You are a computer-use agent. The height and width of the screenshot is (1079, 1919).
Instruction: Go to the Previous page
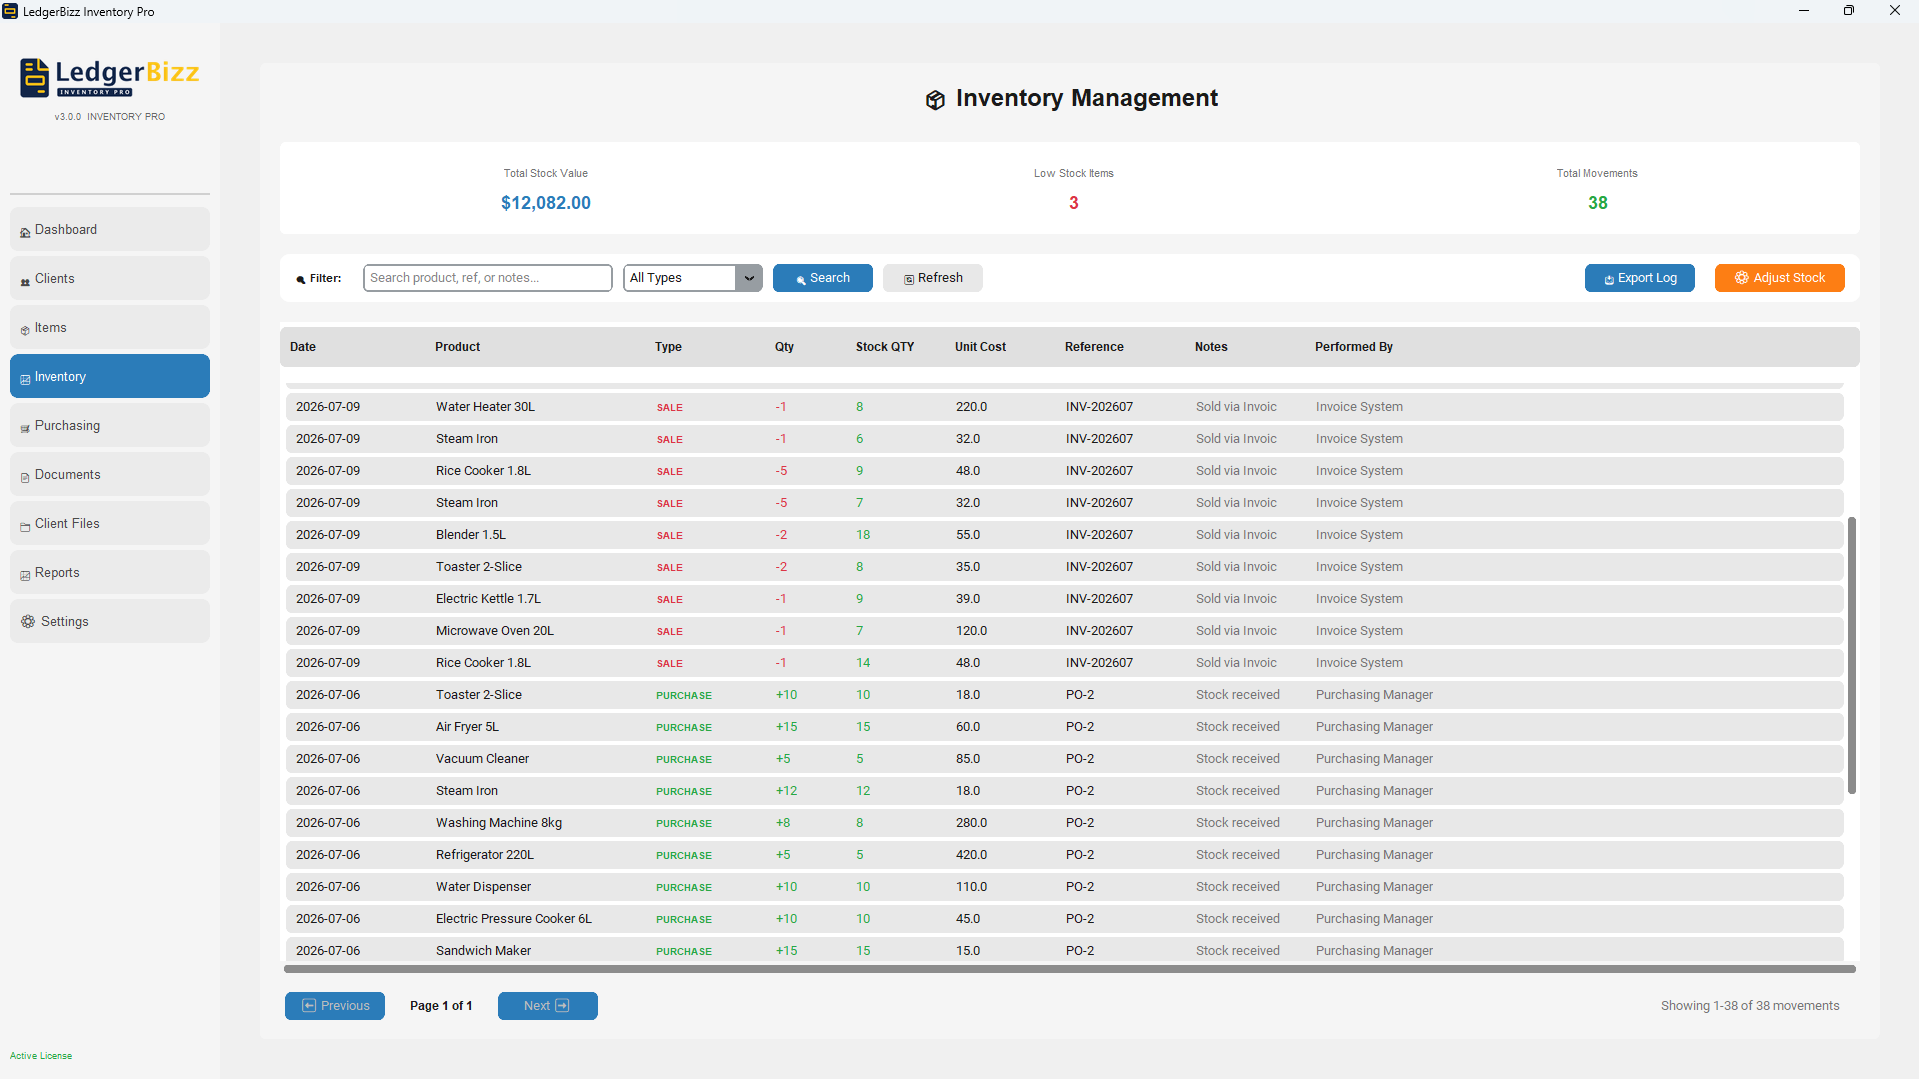335,1006
